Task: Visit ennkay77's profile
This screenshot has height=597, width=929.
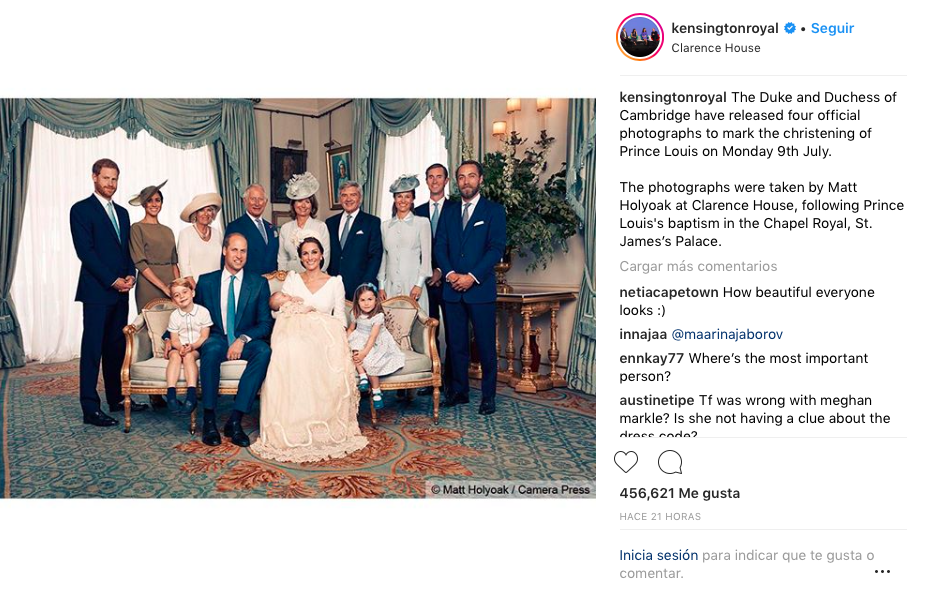Action: click(x=652, y=359)
